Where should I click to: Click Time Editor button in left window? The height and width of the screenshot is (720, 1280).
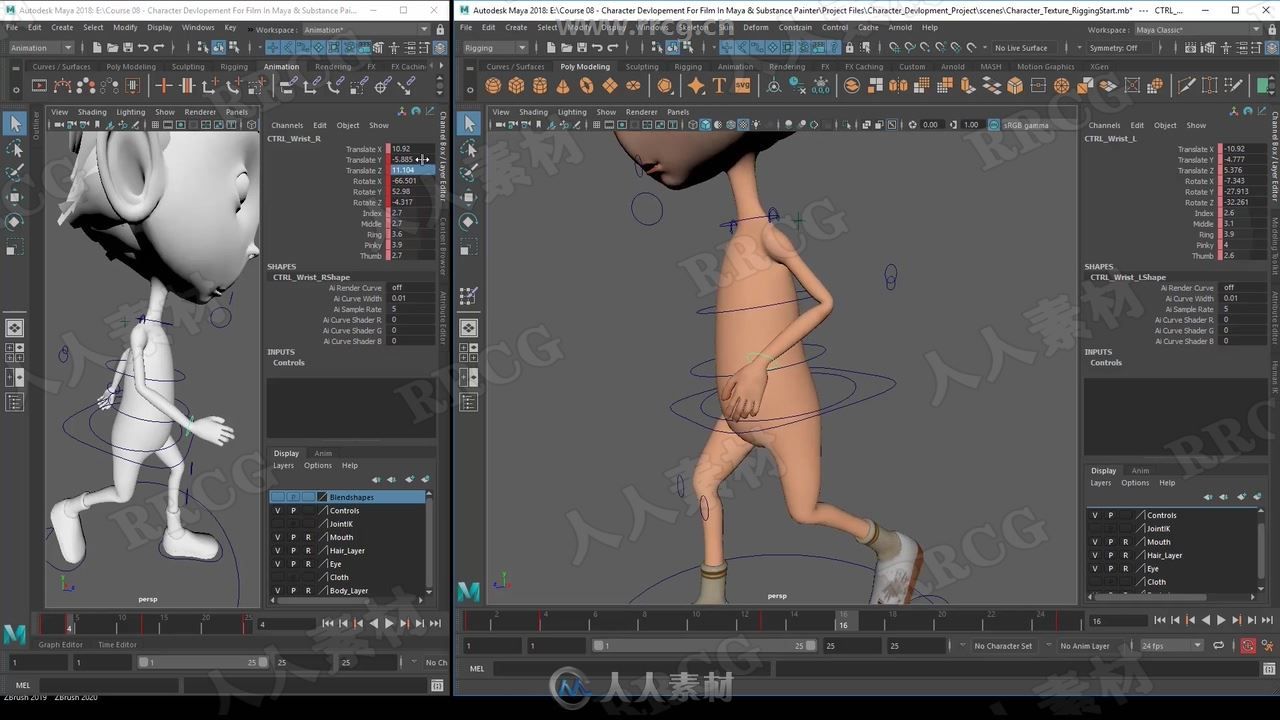(117, 645)
